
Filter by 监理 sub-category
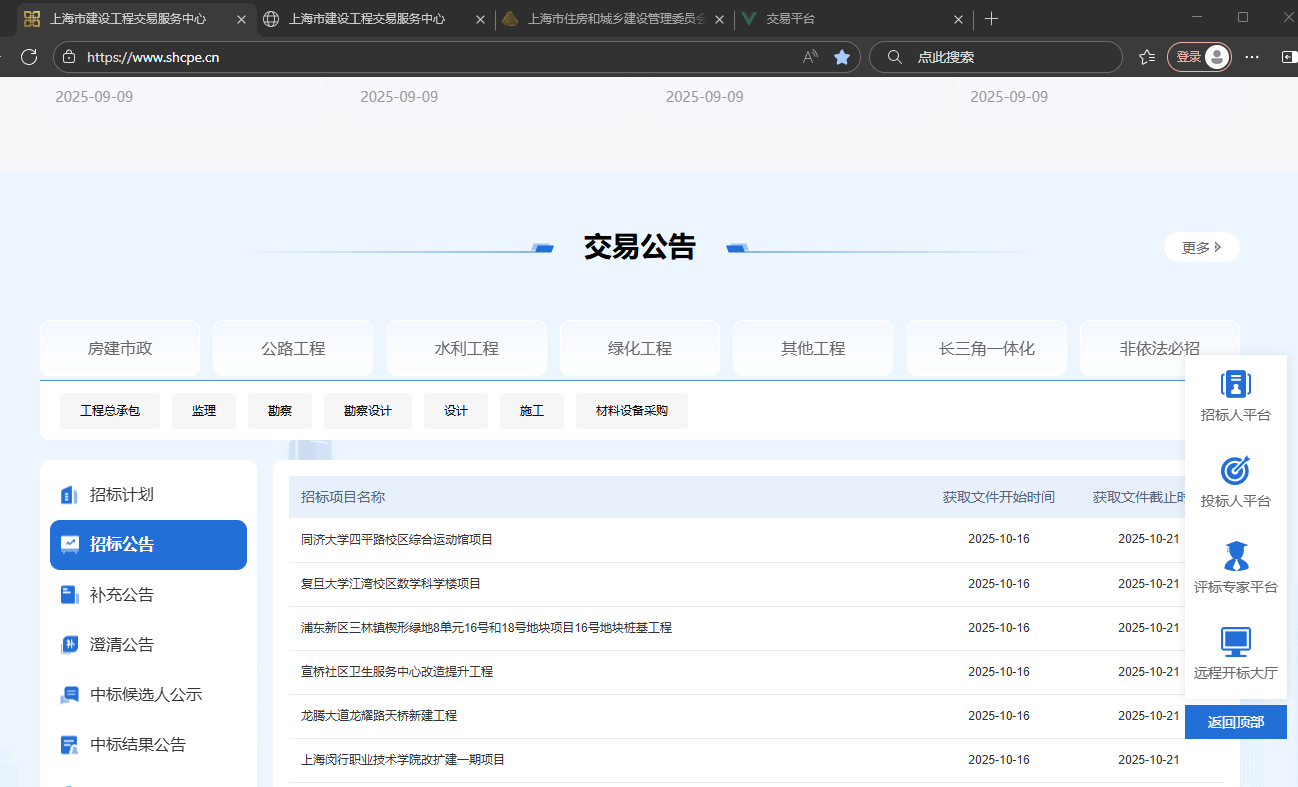point(204,411)
